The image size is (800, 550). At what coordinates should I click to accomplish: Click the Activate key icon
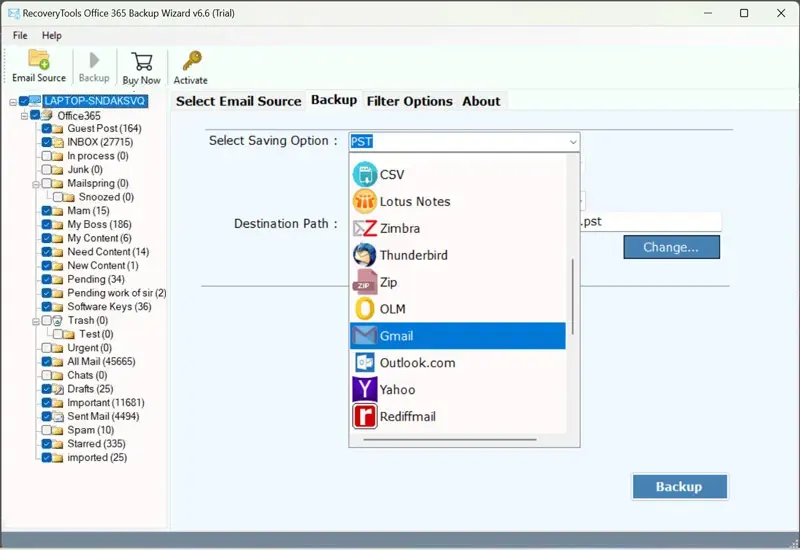(x=191, y=61)
